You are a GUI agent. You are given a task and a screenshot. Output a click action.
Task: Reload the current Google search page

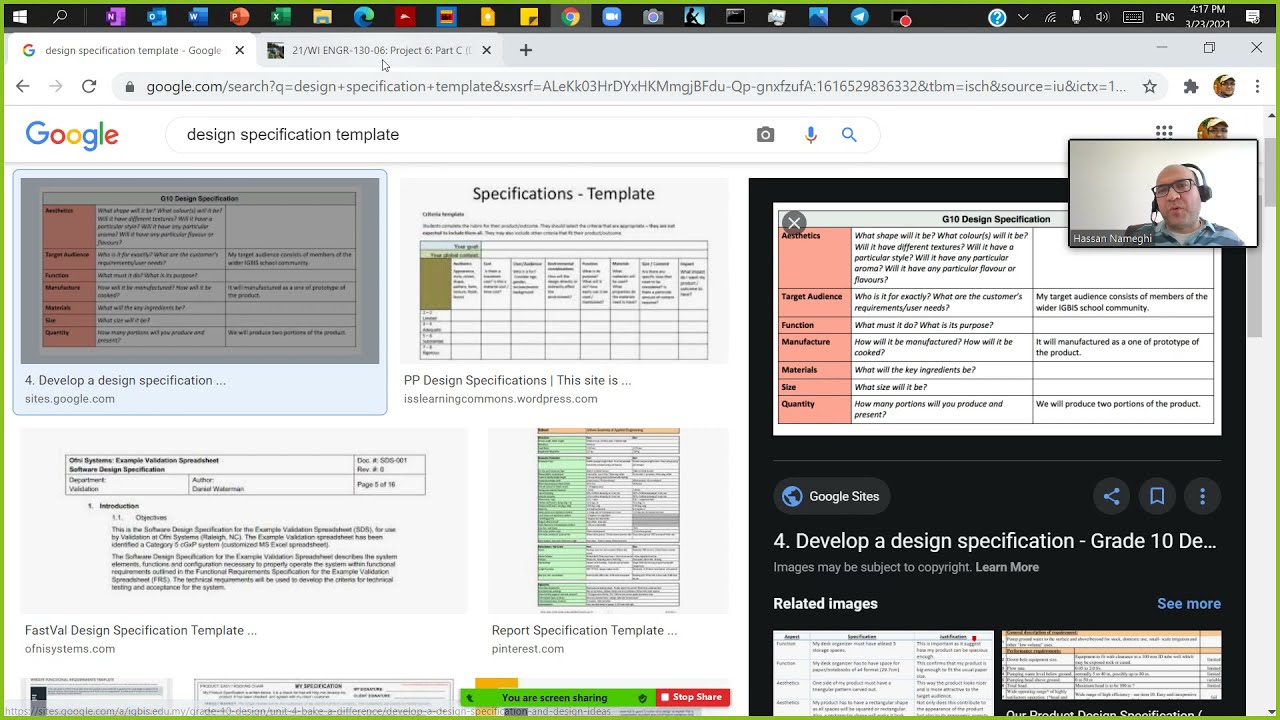(89, 87)
